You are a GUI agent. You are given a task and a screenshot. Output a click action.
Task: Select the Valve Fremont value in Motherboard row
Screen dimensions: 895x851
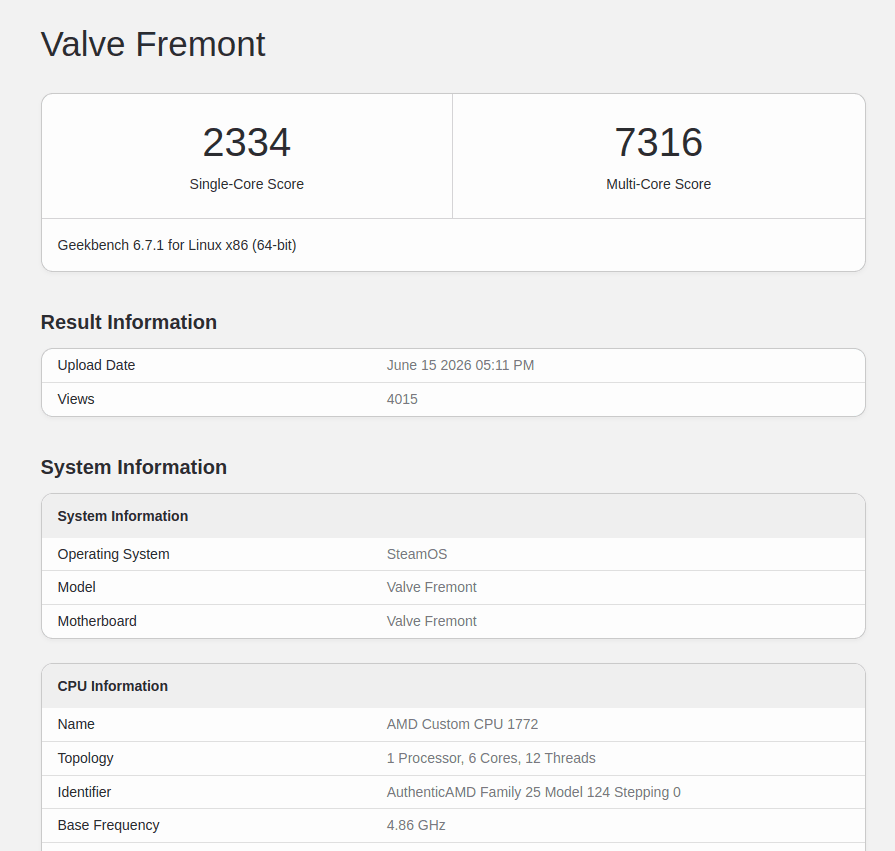[x=432, y=621]
